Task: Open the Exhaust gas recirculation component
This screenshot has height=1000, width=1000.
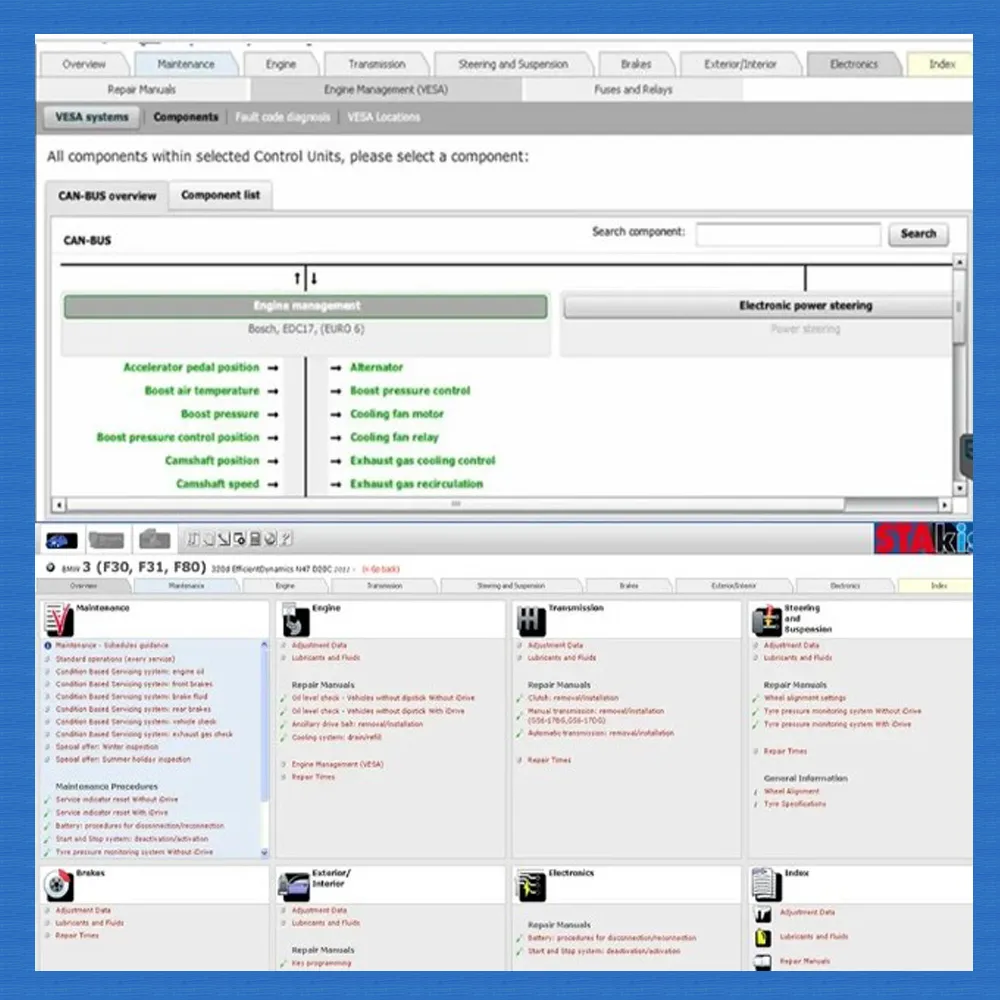Action: point(416,484)
